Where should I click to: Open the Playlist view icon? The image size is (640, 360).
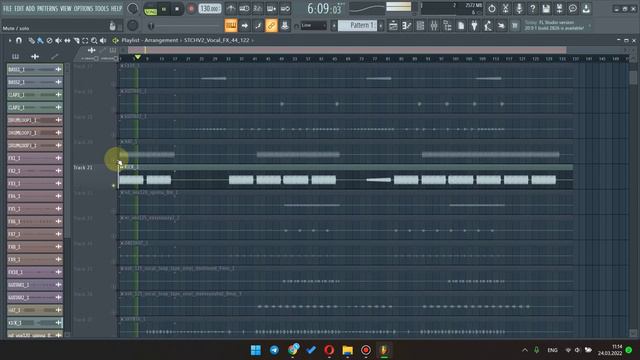click(393, 26)
